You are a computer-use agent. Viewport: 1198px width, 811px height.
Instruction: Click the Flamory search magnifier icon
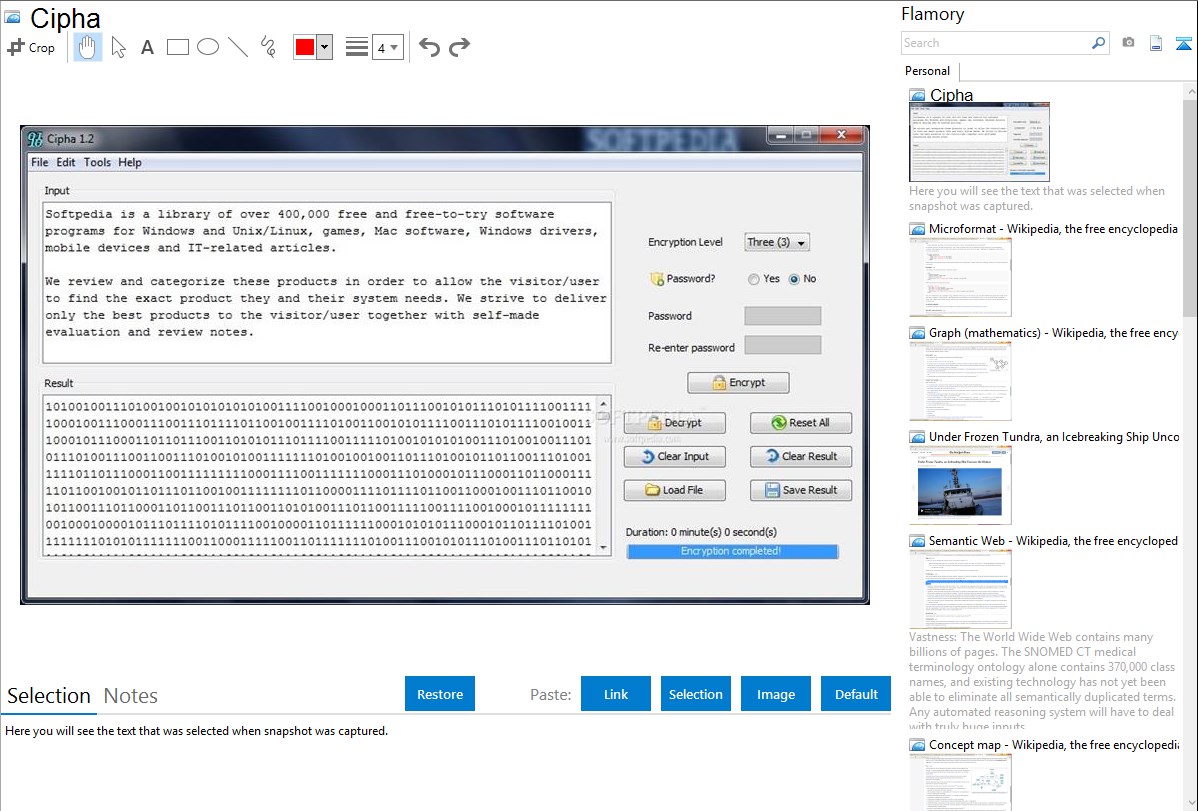click(x=1098, y=43)
